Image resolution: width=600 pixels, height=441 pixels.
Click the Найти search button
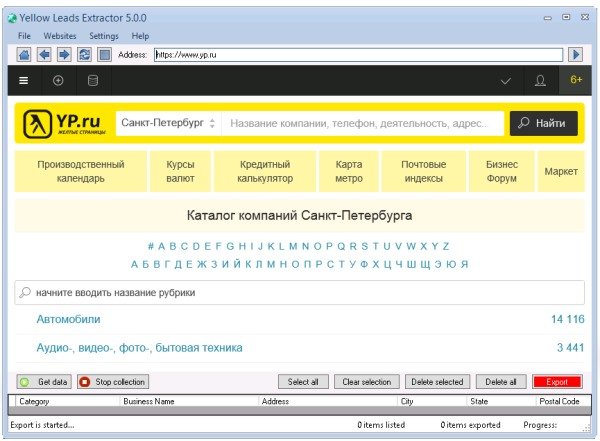[x=543, y=123]
